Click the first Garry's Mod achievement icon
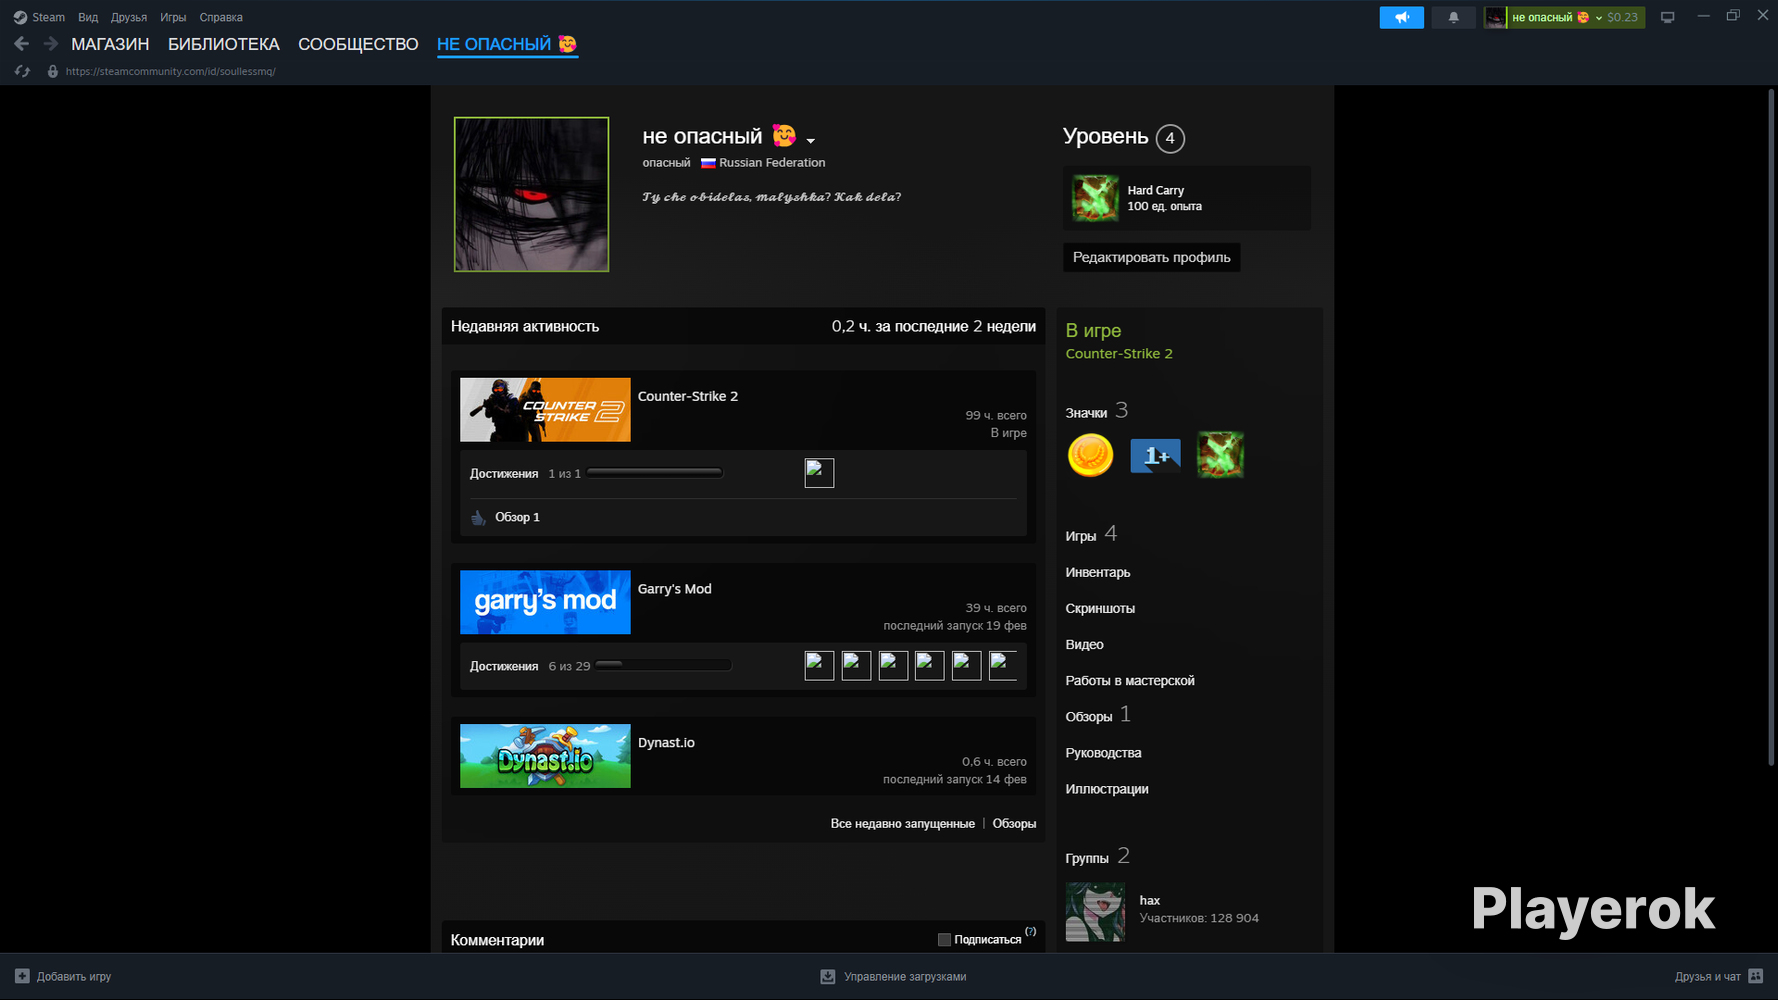The image size is (1778, 1000). pos(819,666)
